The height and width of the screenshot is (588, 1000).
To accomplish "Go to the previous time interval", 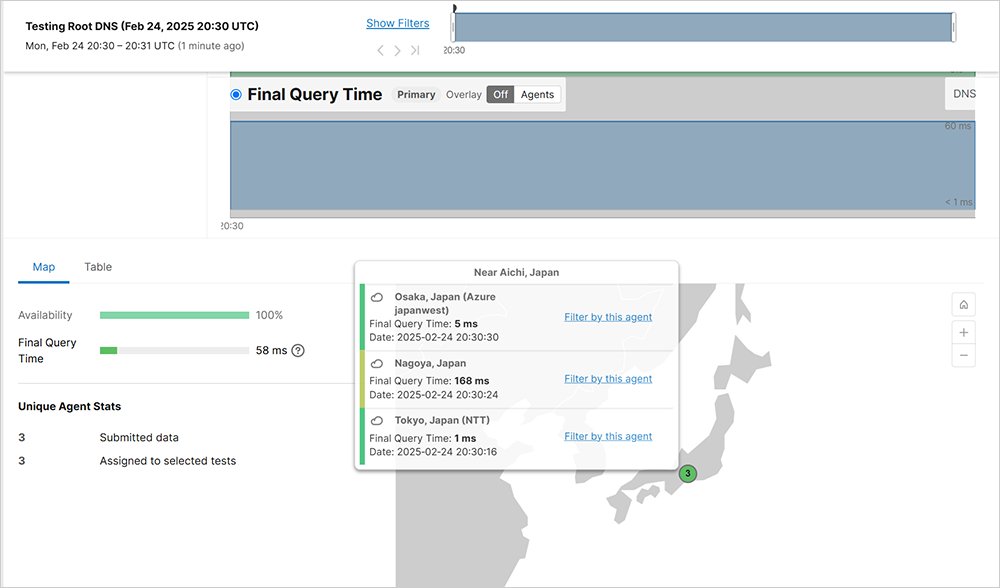I will click(x=380, y=50).
